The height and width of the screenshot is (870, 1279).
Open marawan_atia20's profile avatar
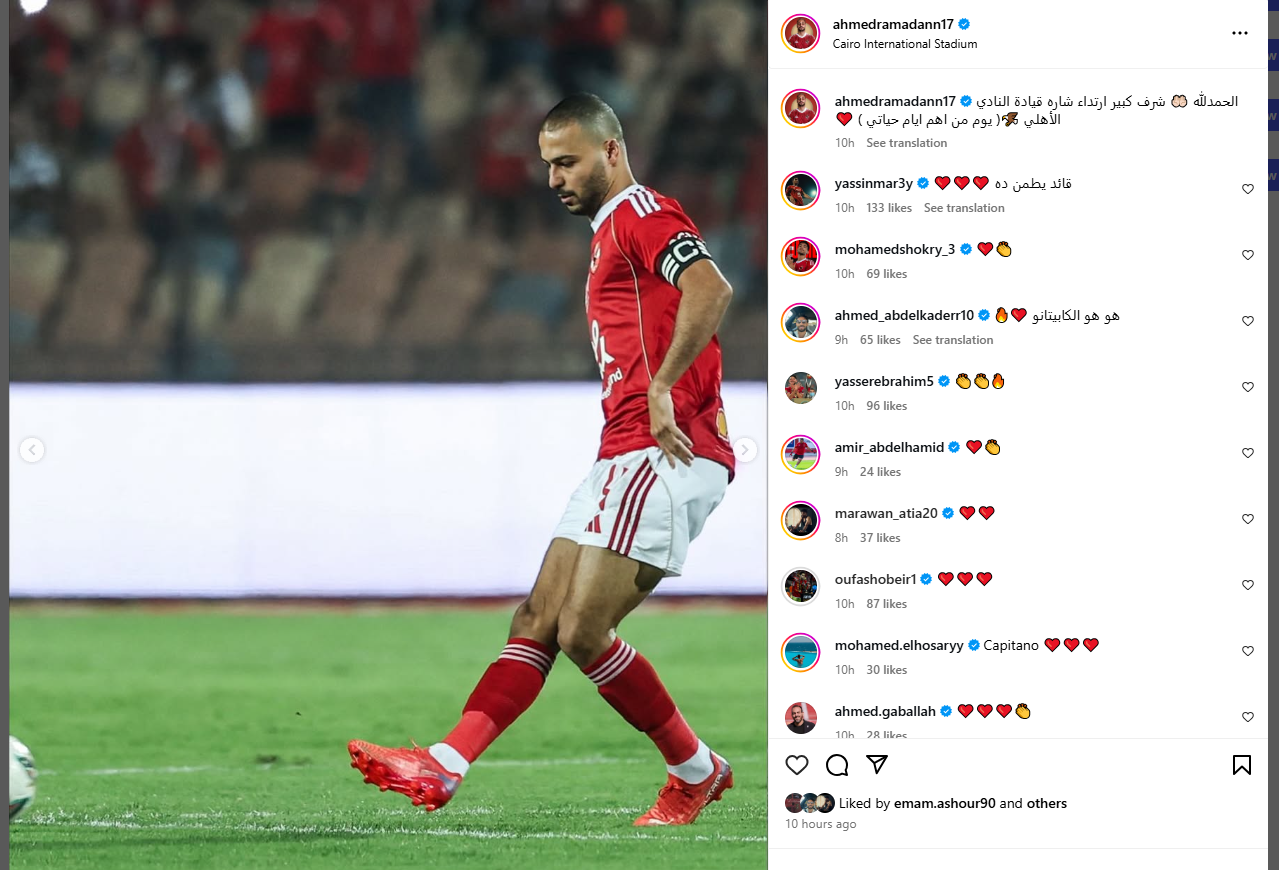pyautogui.click(x=800, y=520)
